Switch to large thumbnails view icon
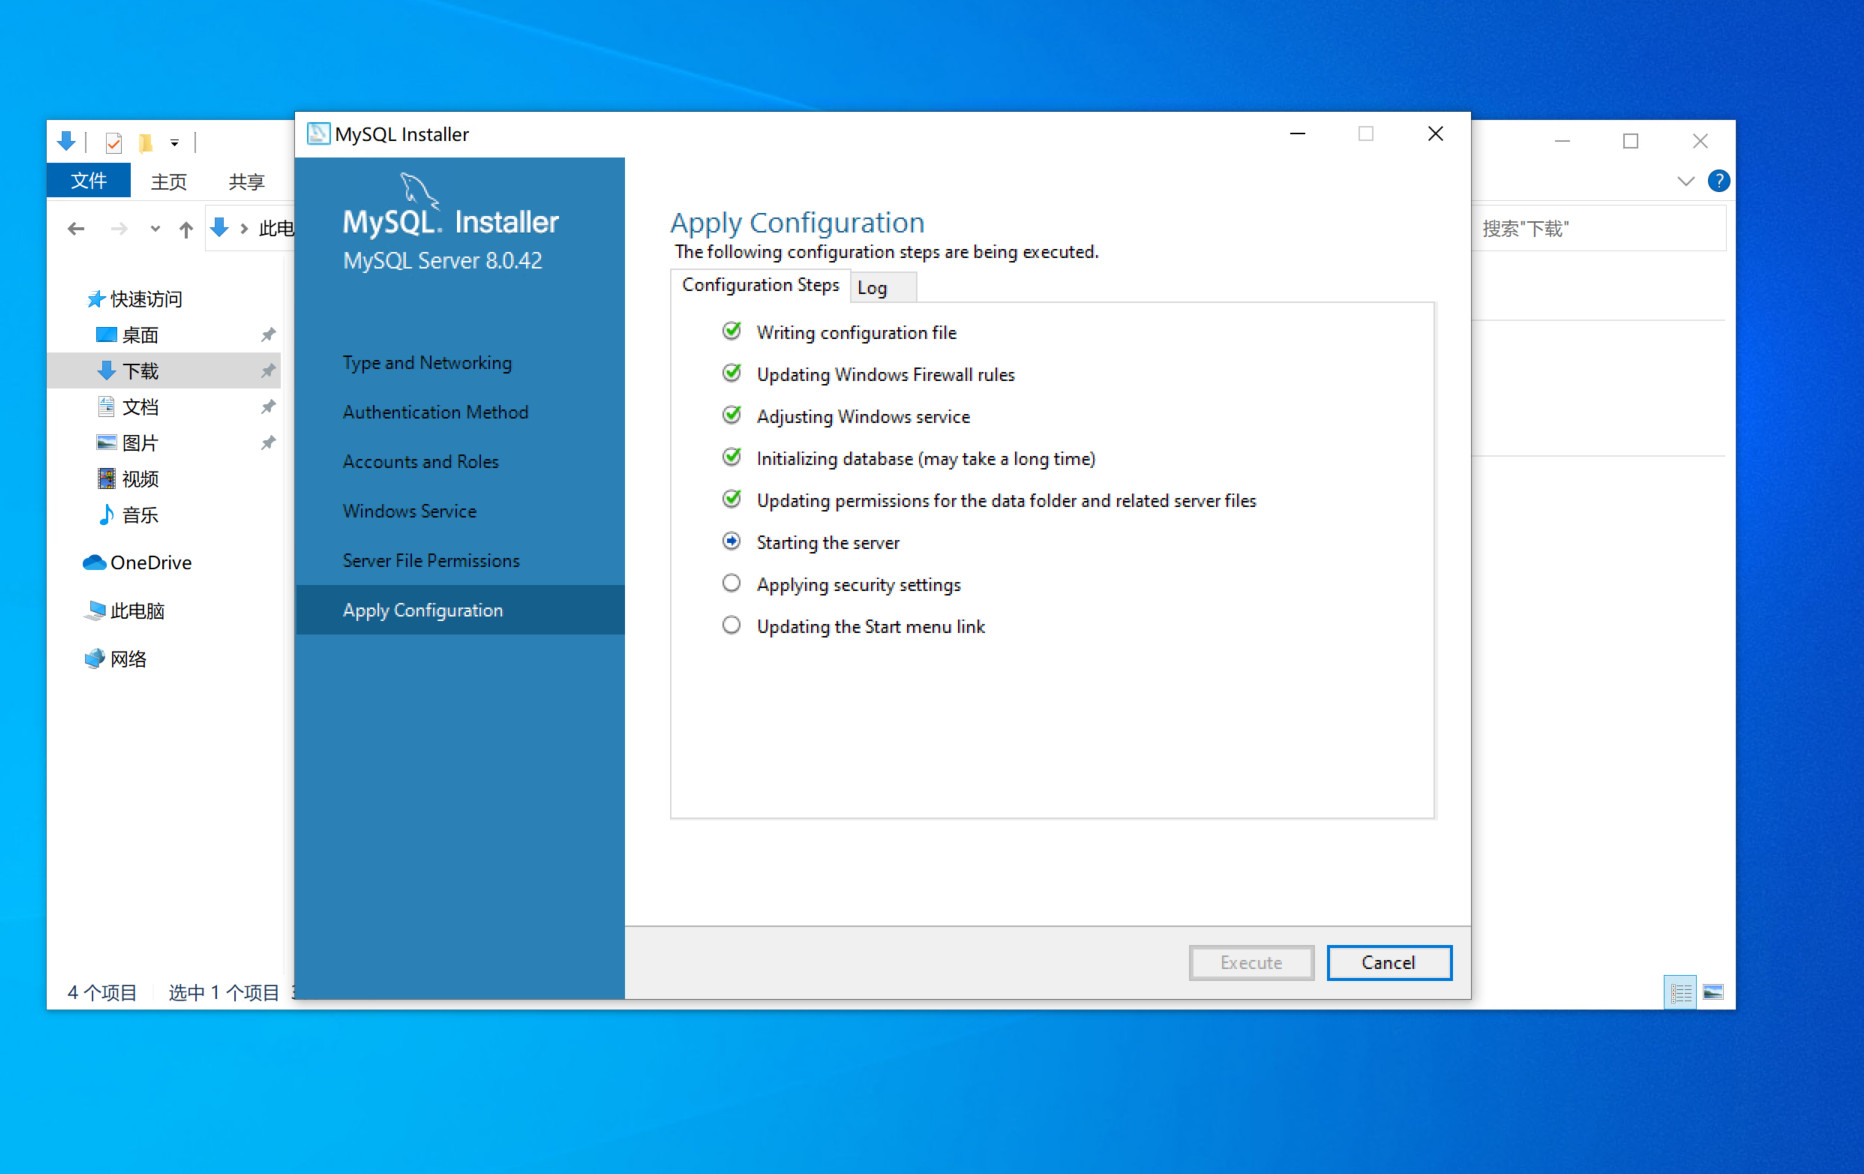Viewport: 1864px width, 1174px height. pos(1713,992)
